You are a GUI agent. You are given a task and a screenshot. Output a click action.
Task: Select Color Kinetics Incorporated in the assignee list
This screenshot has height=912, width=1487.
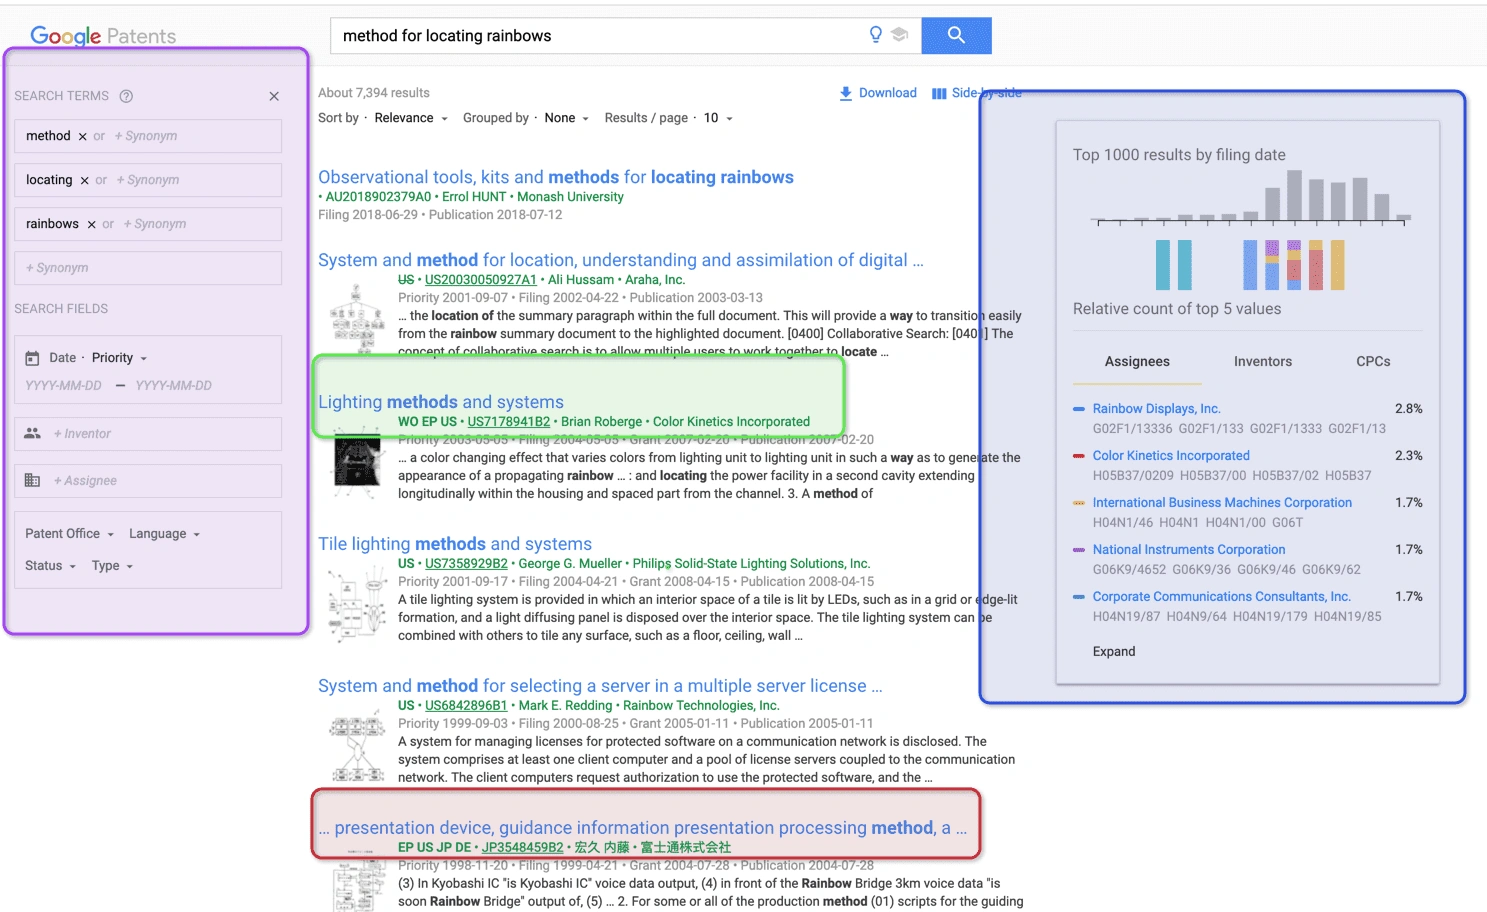pos(1171,456)
